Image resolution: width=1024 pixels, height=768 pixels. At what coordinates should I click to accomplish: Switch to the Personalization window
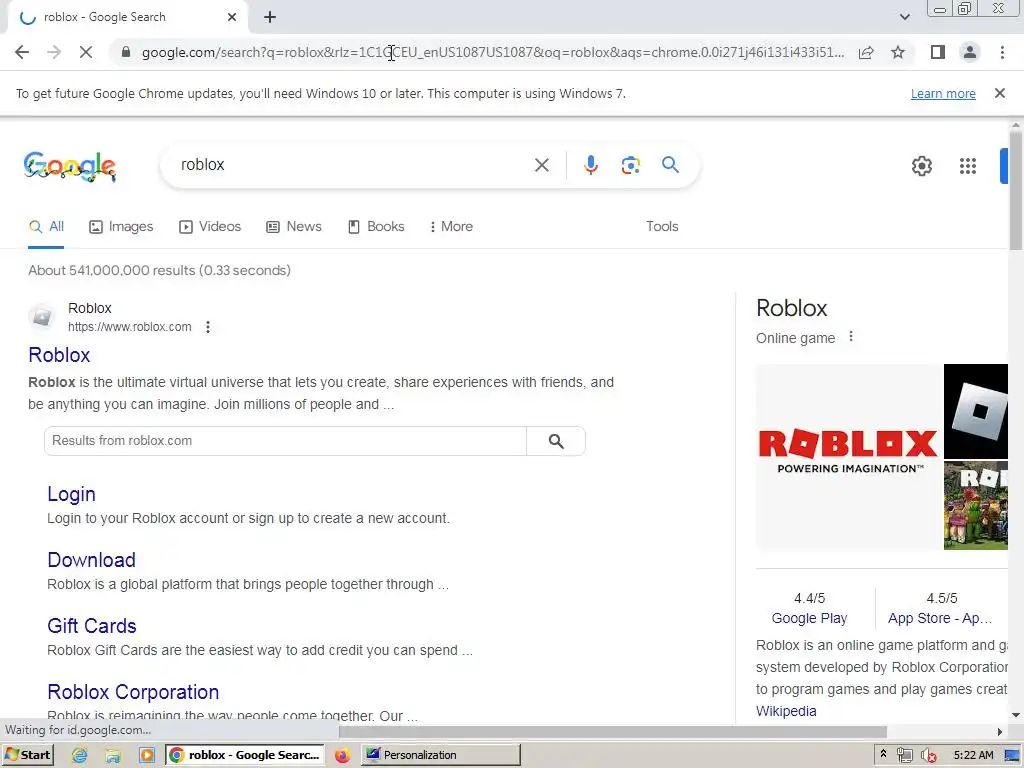(x=440, y=755)
